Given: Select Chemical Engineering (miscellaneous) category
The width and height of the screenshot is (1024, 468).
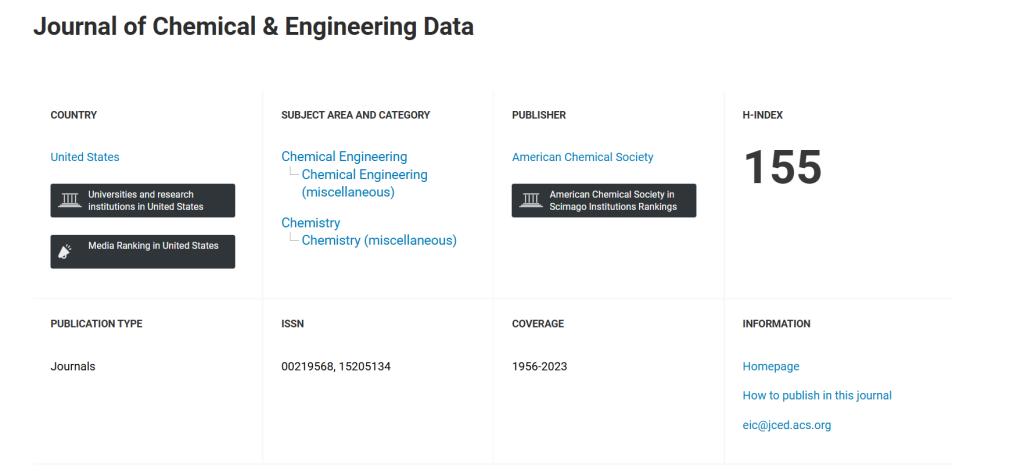Looking at the screenshot, I should [364, 183].
